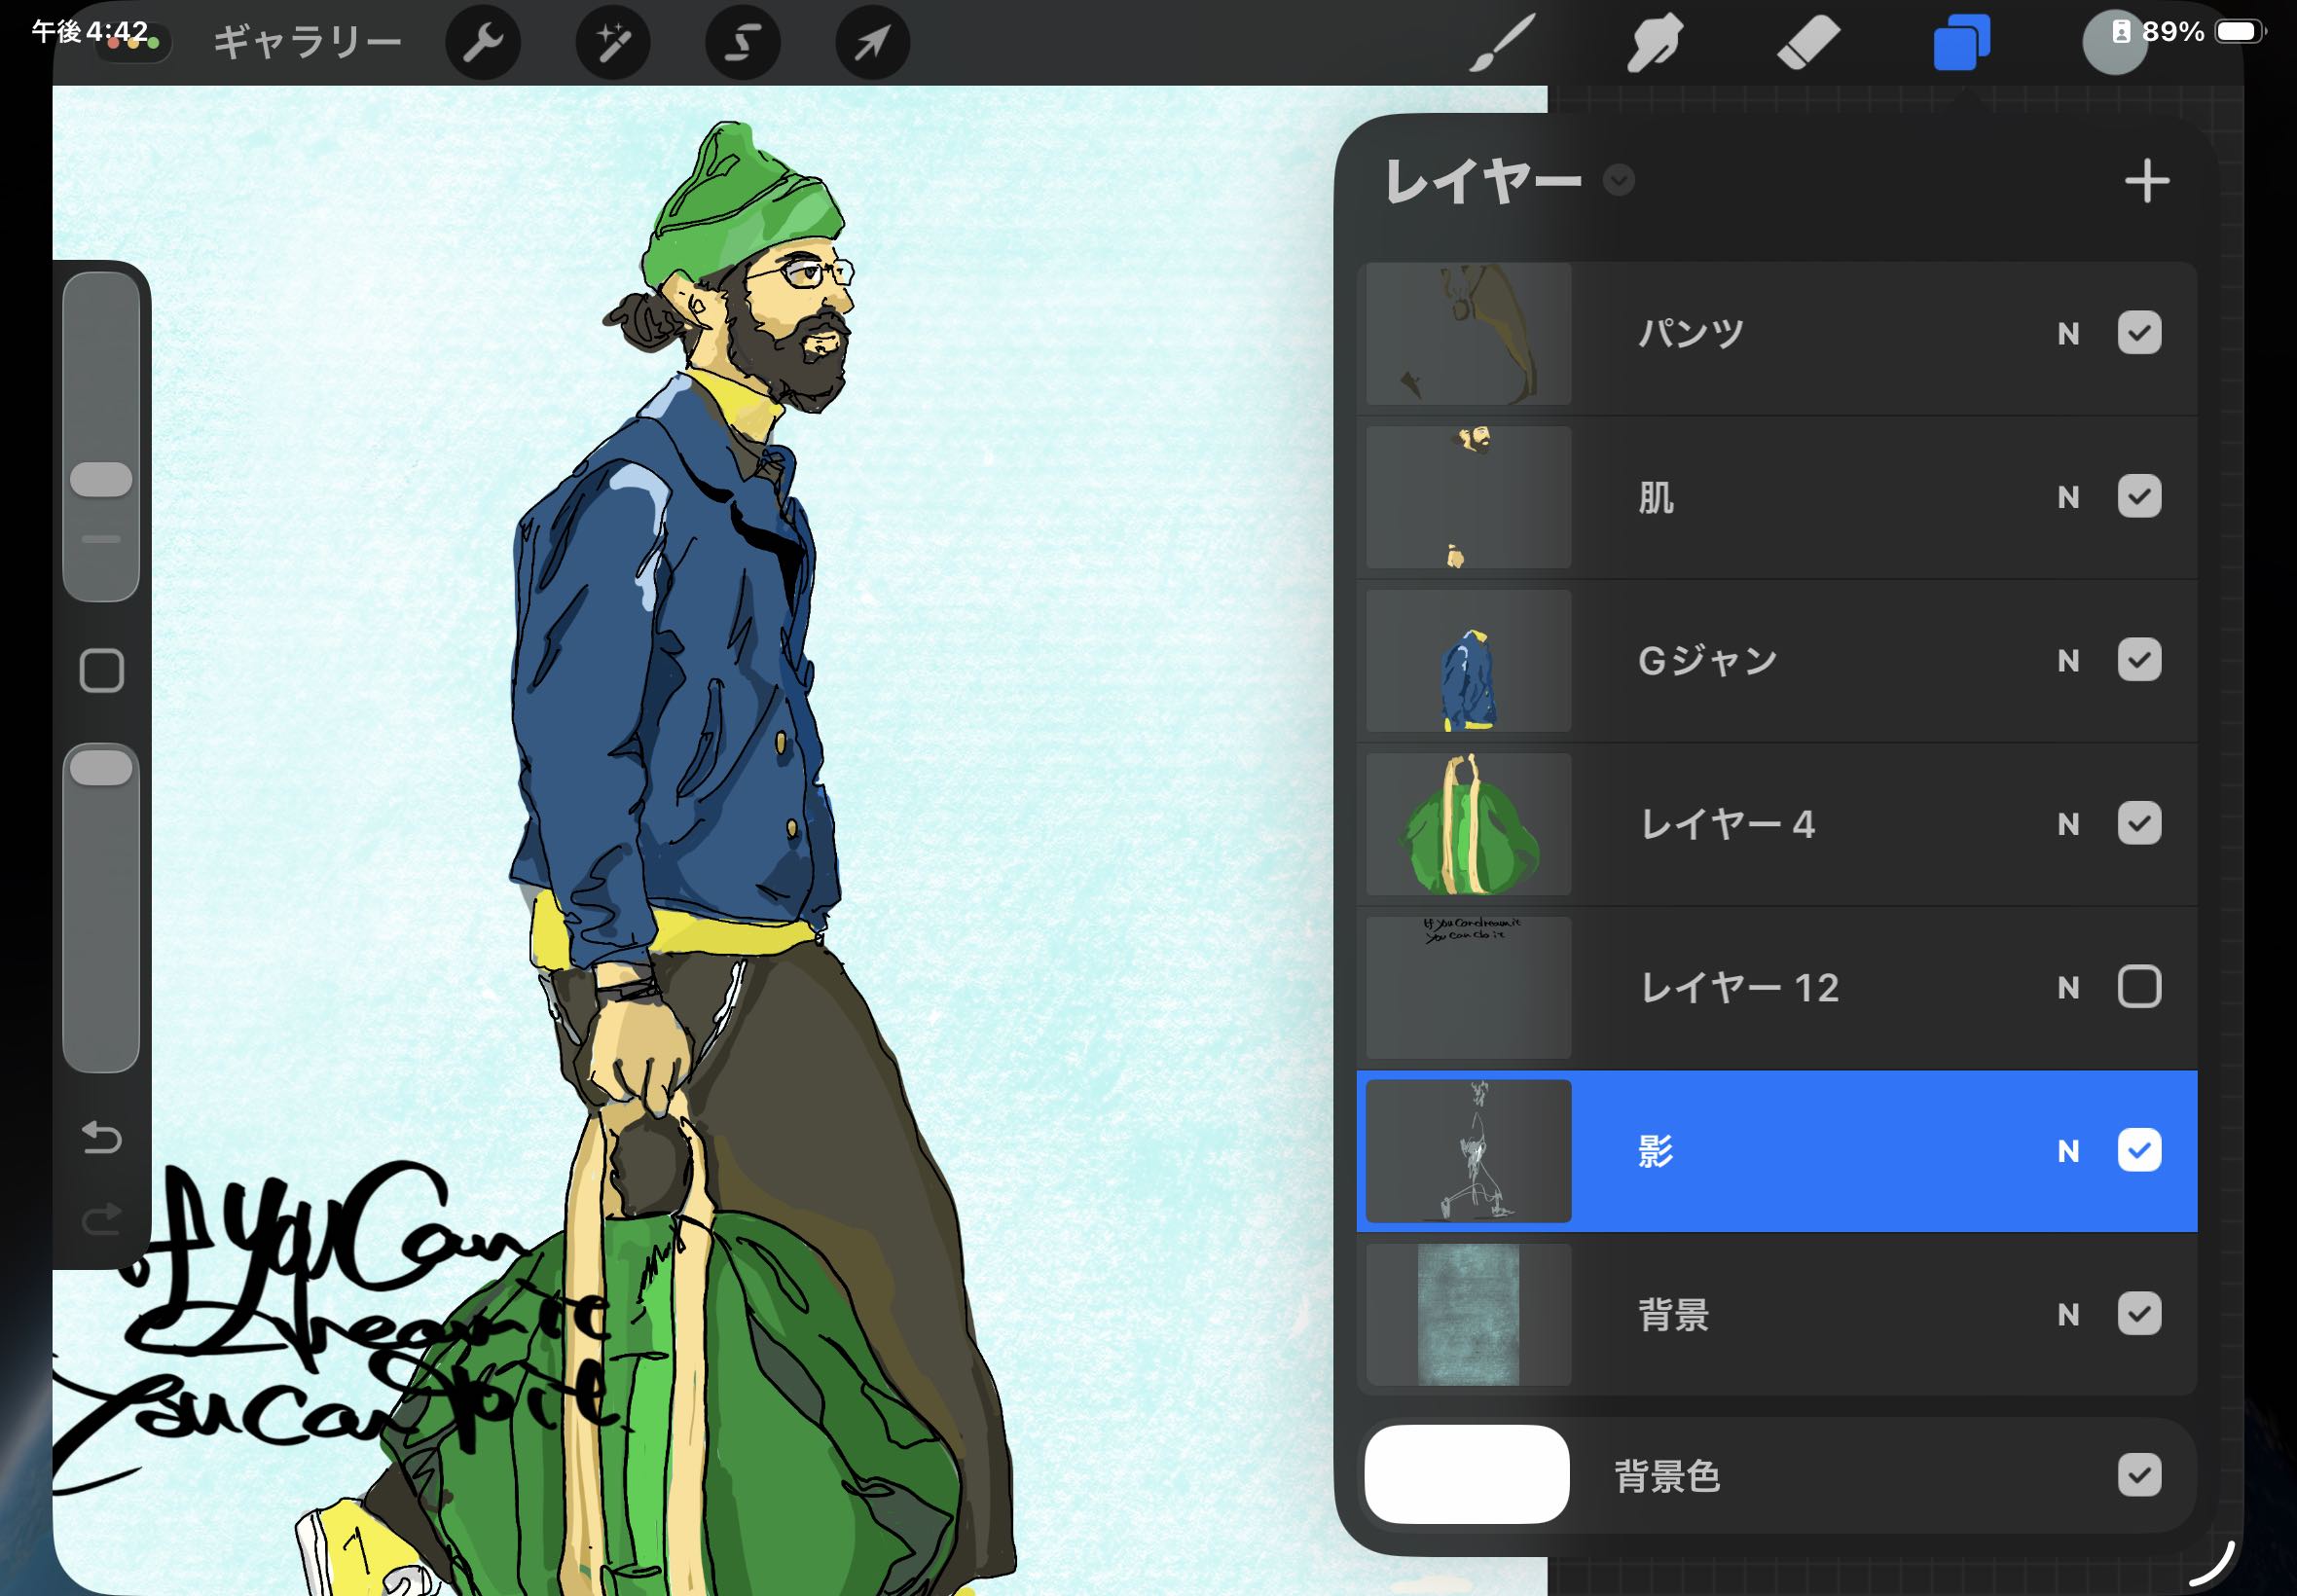Tap the undo arrow
Image resolution: width=2297 pixels, height=1596 pixels.
pyautogui.click(x=101, y=1137)
